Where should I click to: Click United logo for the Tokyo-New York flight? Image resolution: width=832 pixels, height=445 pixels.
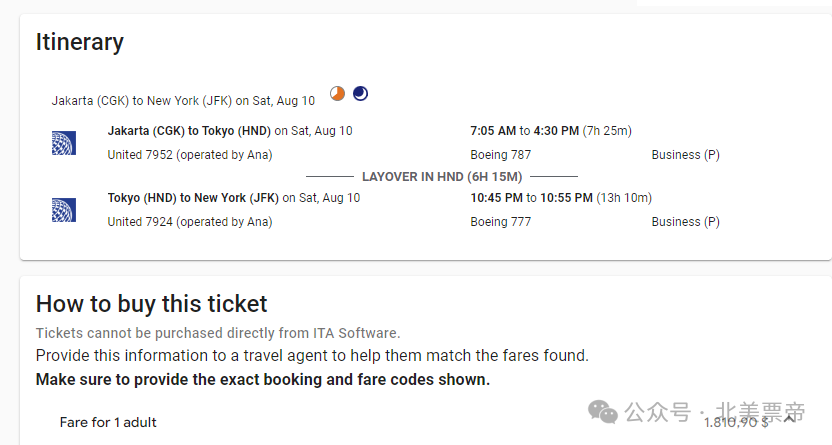(64, 210)
